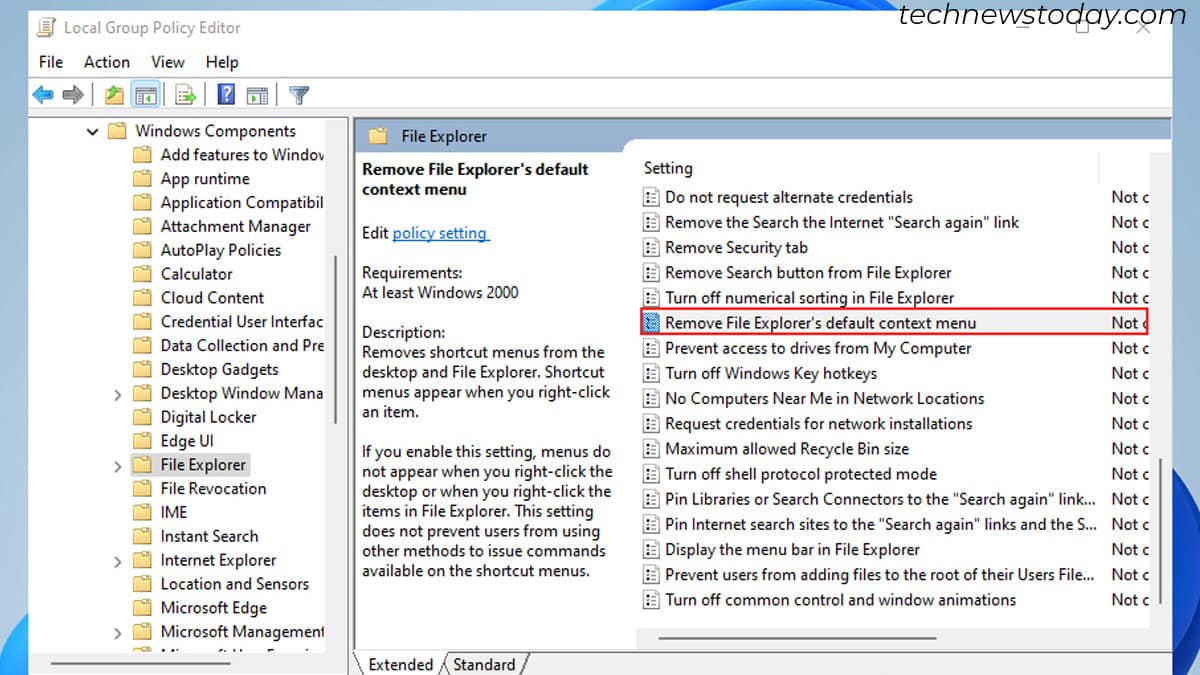The height and width of the screenshot is (675, 1200).
Task: Collapse the Windows Components tree node
Action: point(93,131)
